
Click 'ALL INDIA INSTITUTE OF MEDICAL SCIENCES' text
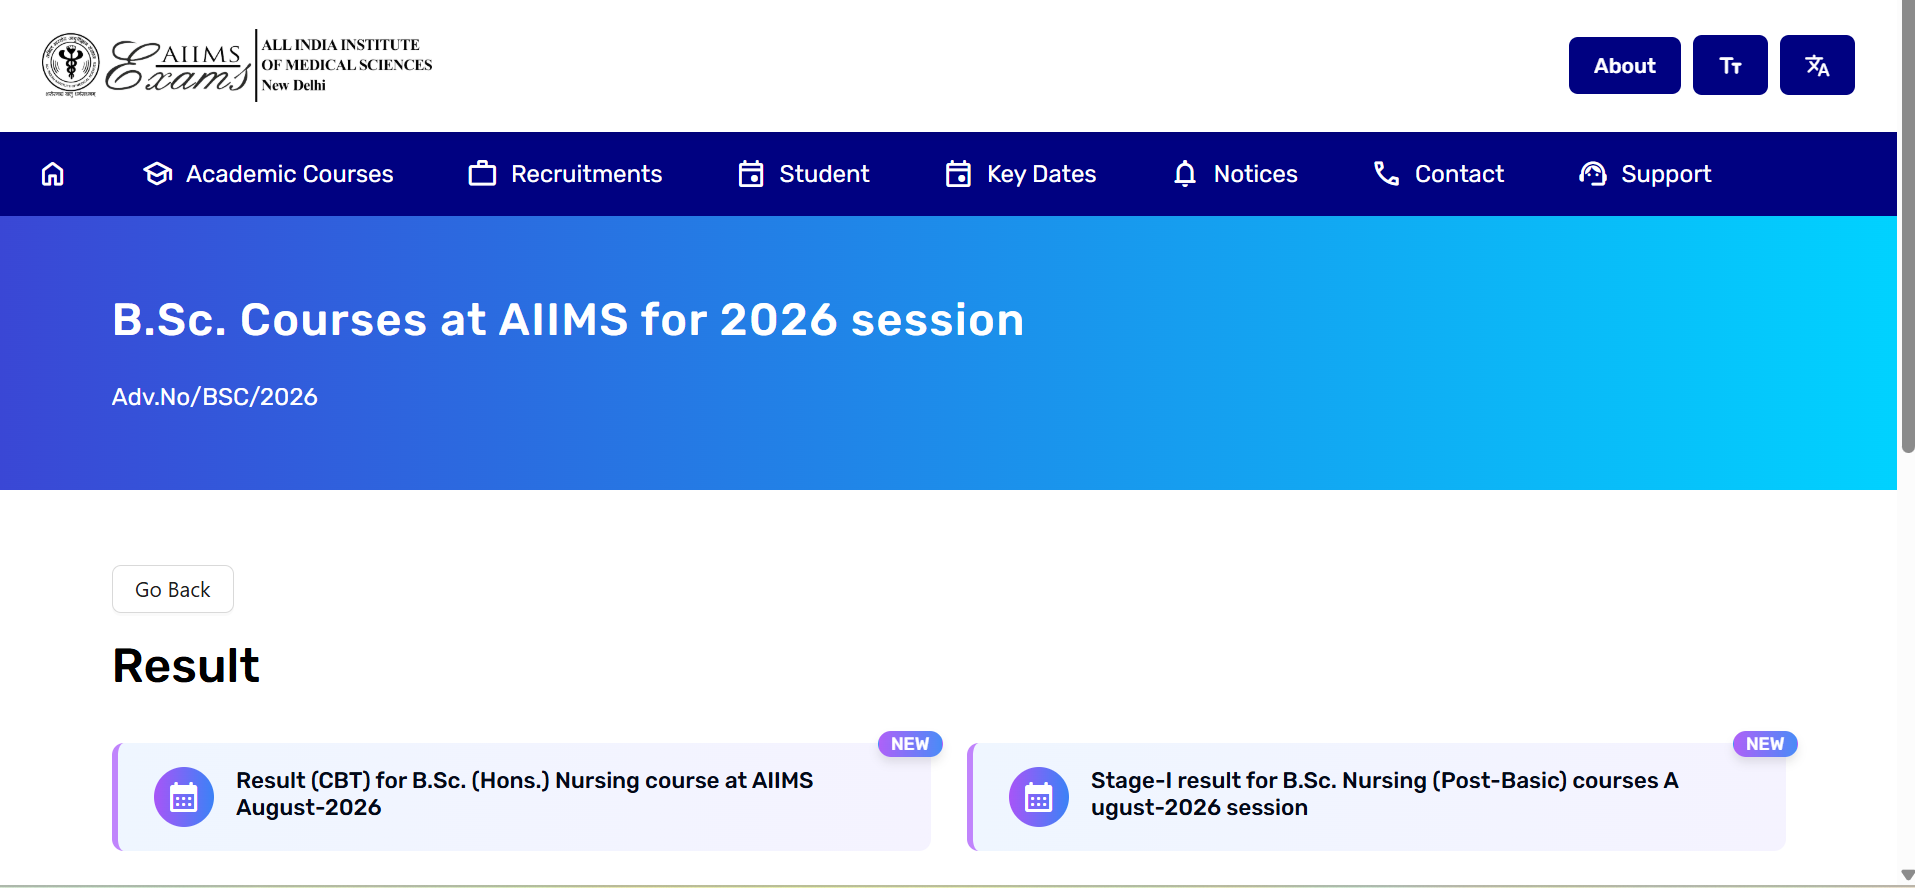347,55
